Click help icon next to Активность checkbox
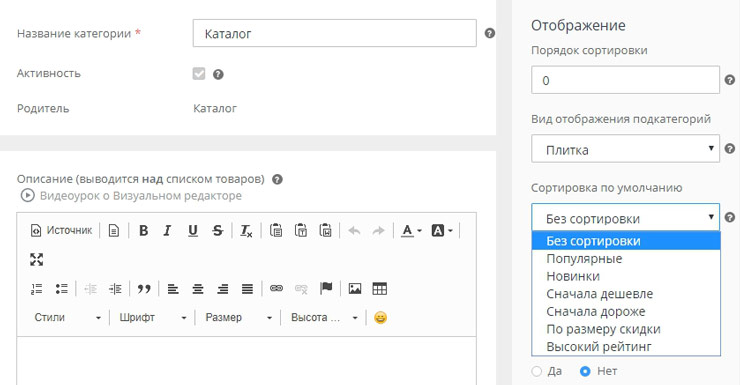Image resolution: width=740 pixels, height=385 pixels. pyautogui.click(x=218, y=74)
